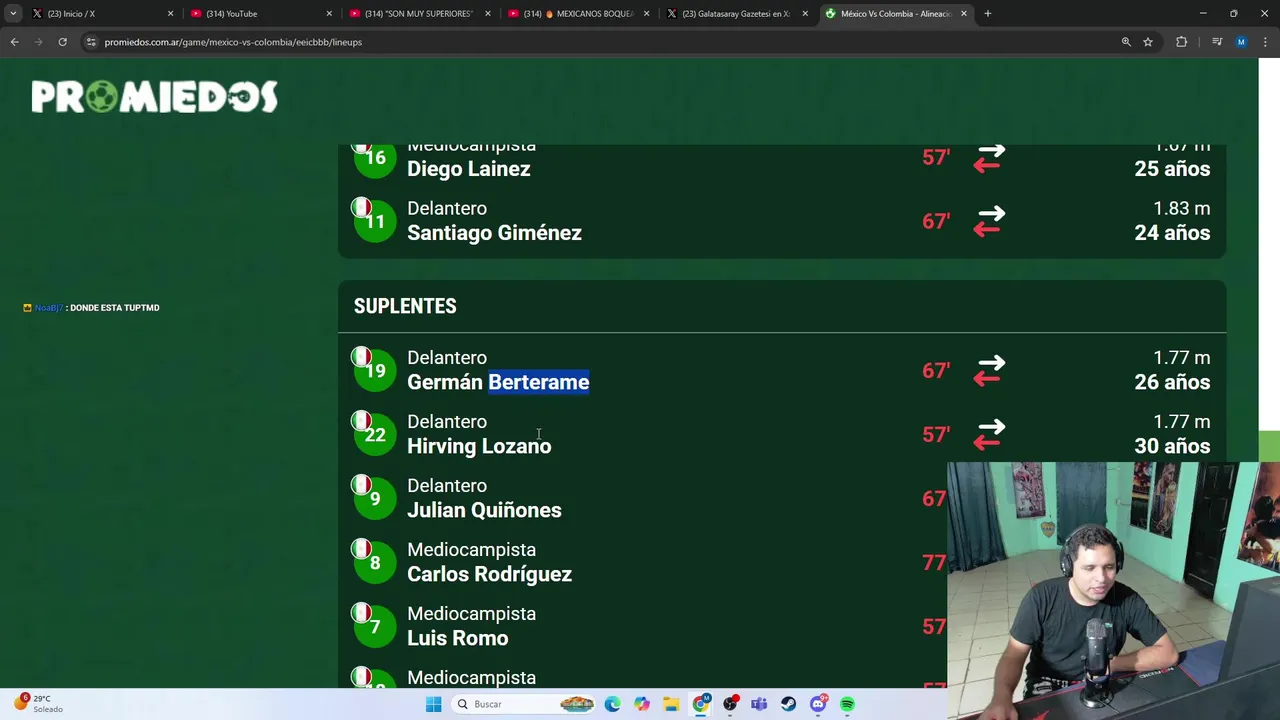Click player name Carlos Rodríguez
This screenshot has width=1280, height=720.
coord(489,574)
